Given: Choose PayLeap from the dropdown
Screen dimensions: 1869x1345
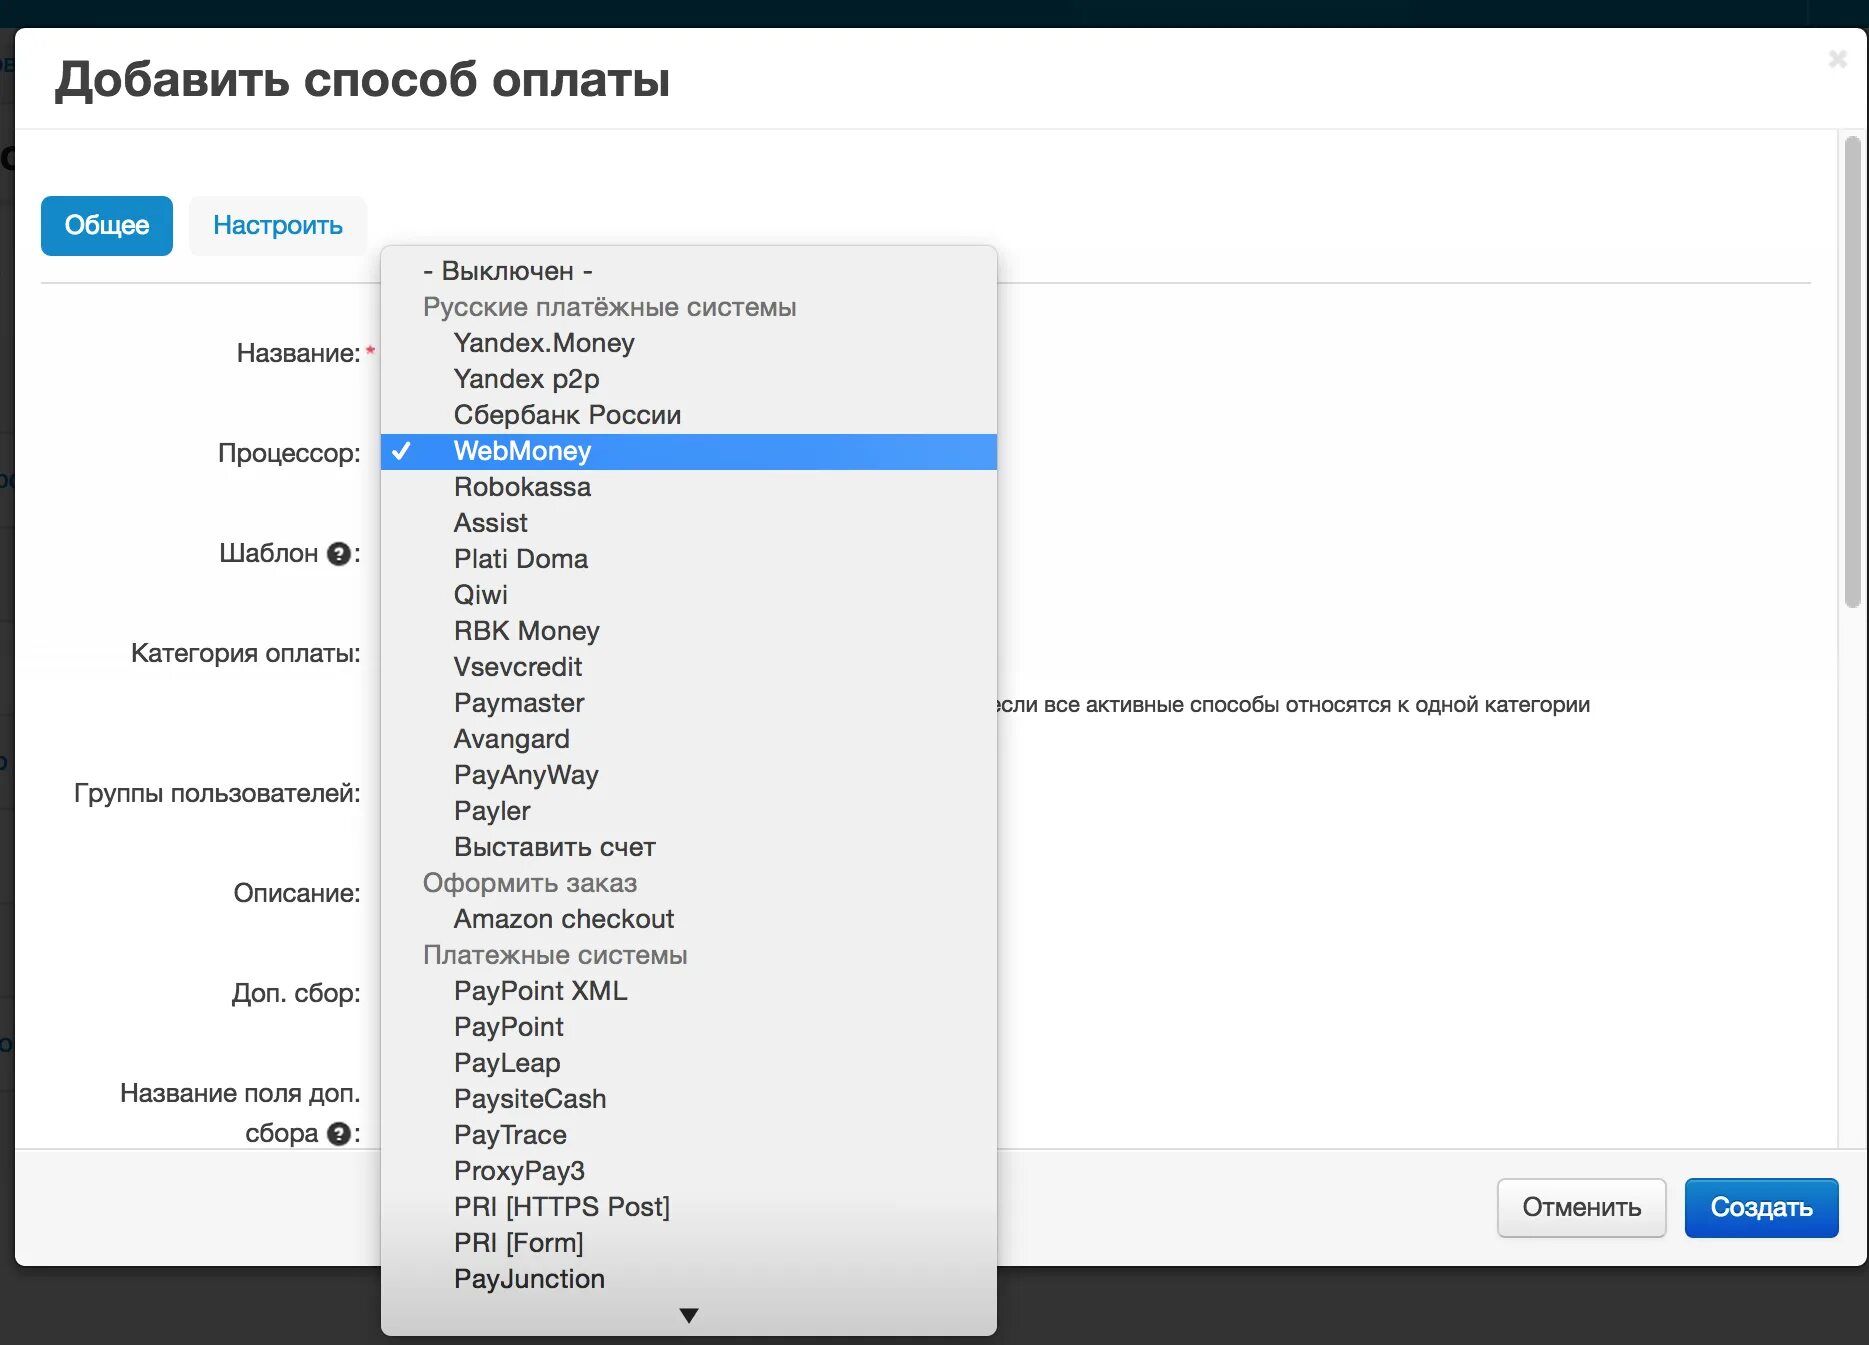Looking at the screenshot, I should (689, 1063).
